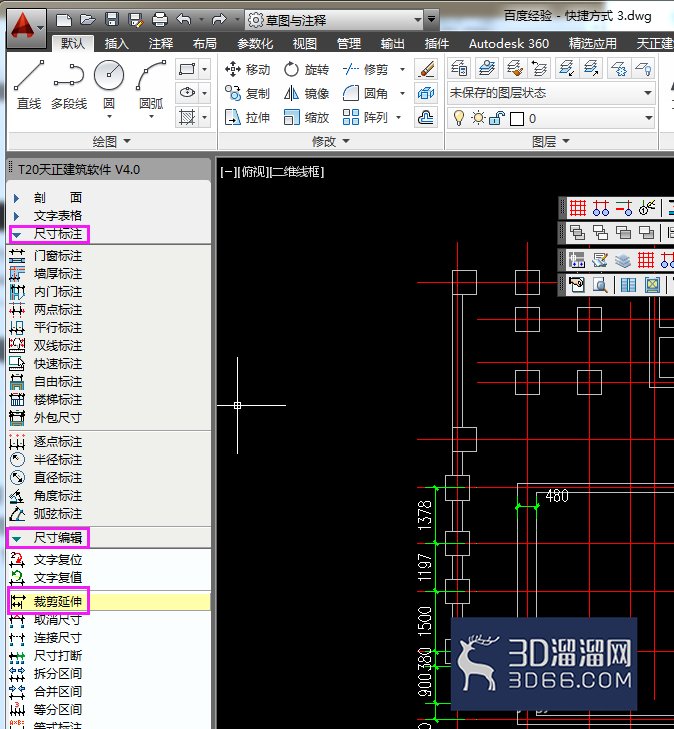Select 快速标注 command
This screenshot has width=674, height=729.
click(58, 364)
